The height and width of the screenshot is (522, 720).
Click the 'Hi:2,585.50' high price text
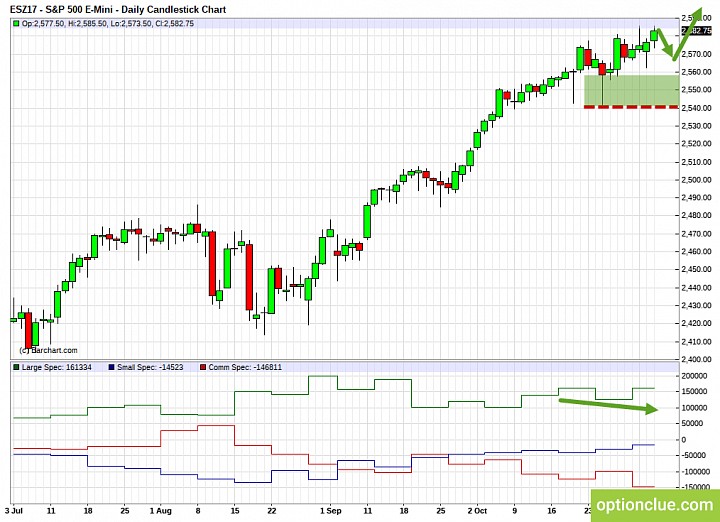[87, 23]
